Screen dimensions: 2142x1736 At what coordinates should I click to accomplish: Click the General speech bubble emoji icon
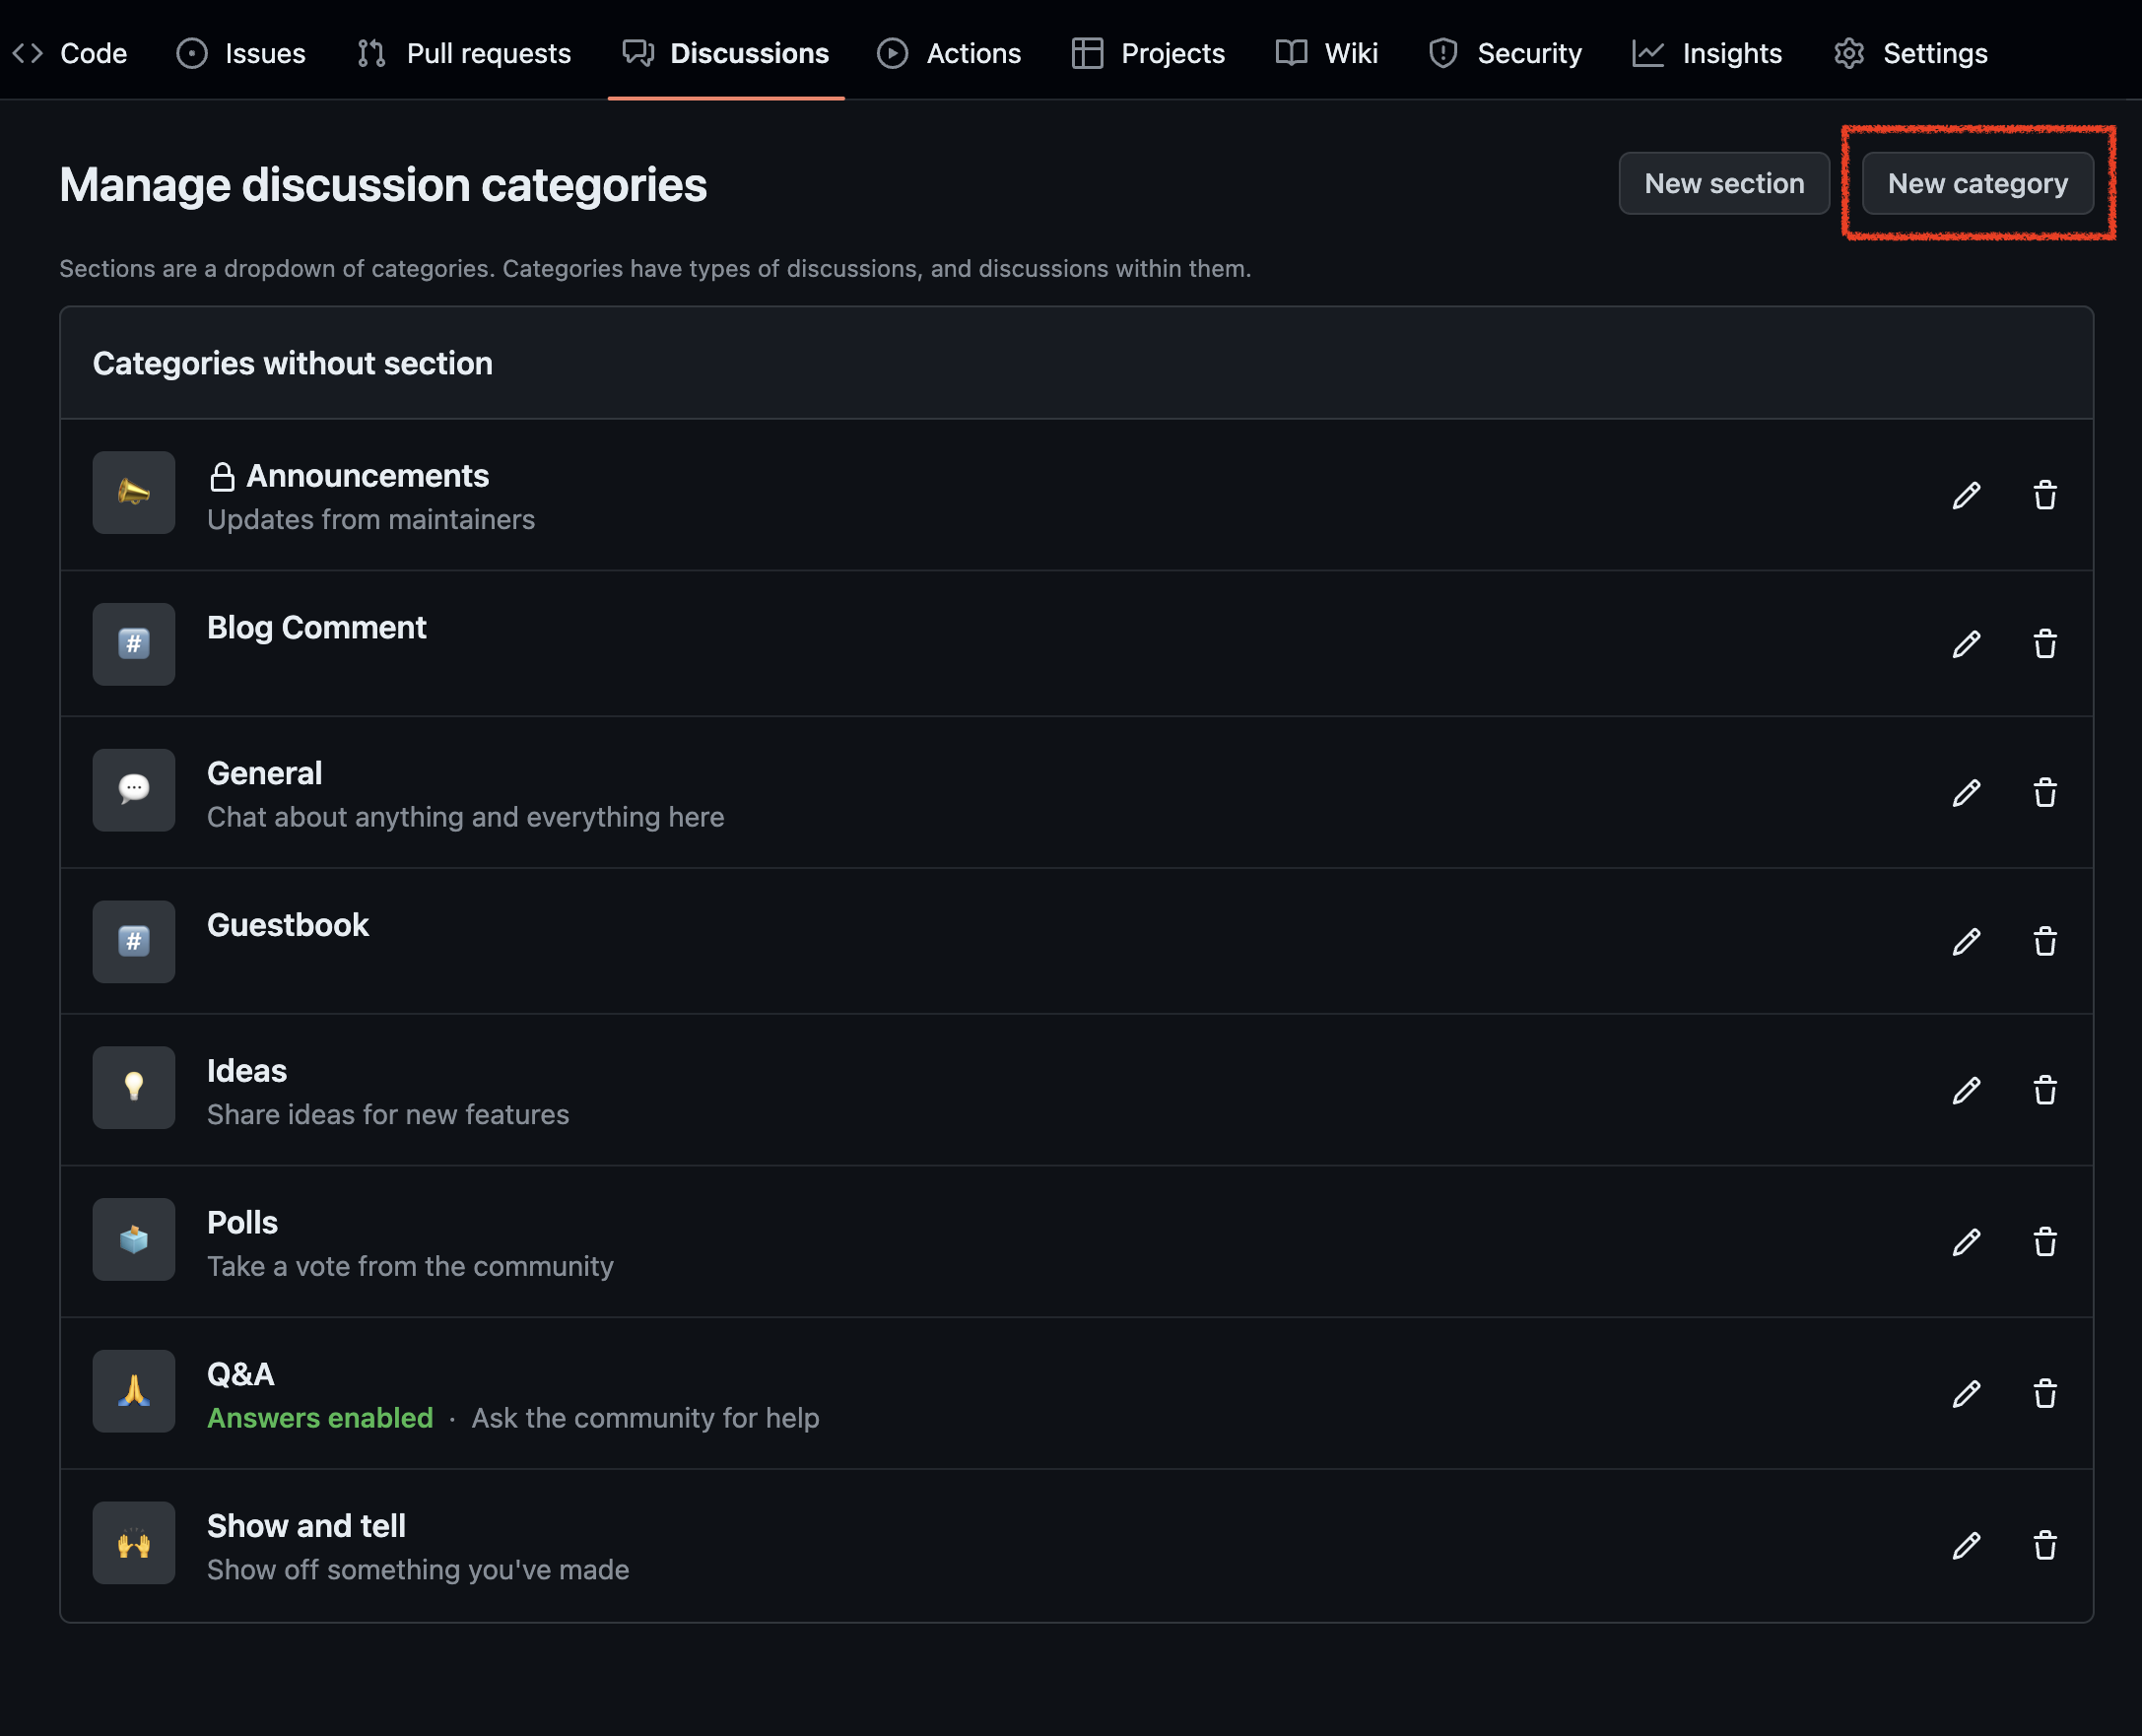point(134,790)
